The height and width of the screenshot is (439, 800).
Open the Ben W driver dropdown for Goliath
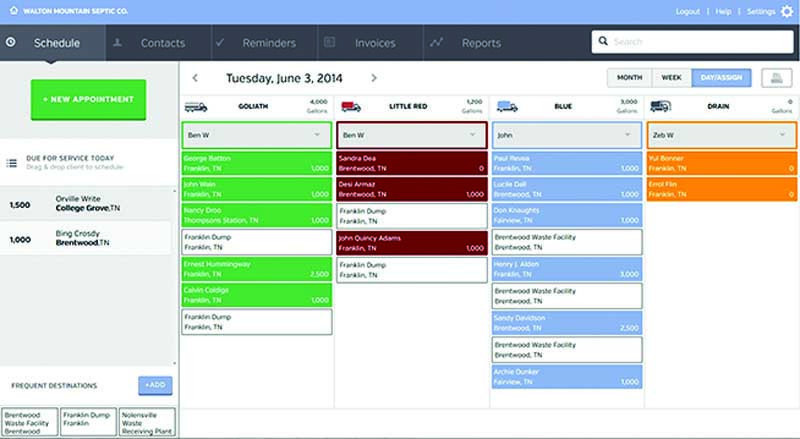[x=257, y=135]
